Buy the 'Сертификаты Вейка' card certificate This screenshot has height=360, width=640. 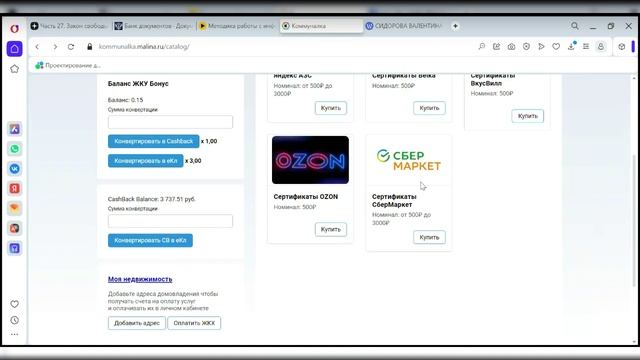point(429,108)
